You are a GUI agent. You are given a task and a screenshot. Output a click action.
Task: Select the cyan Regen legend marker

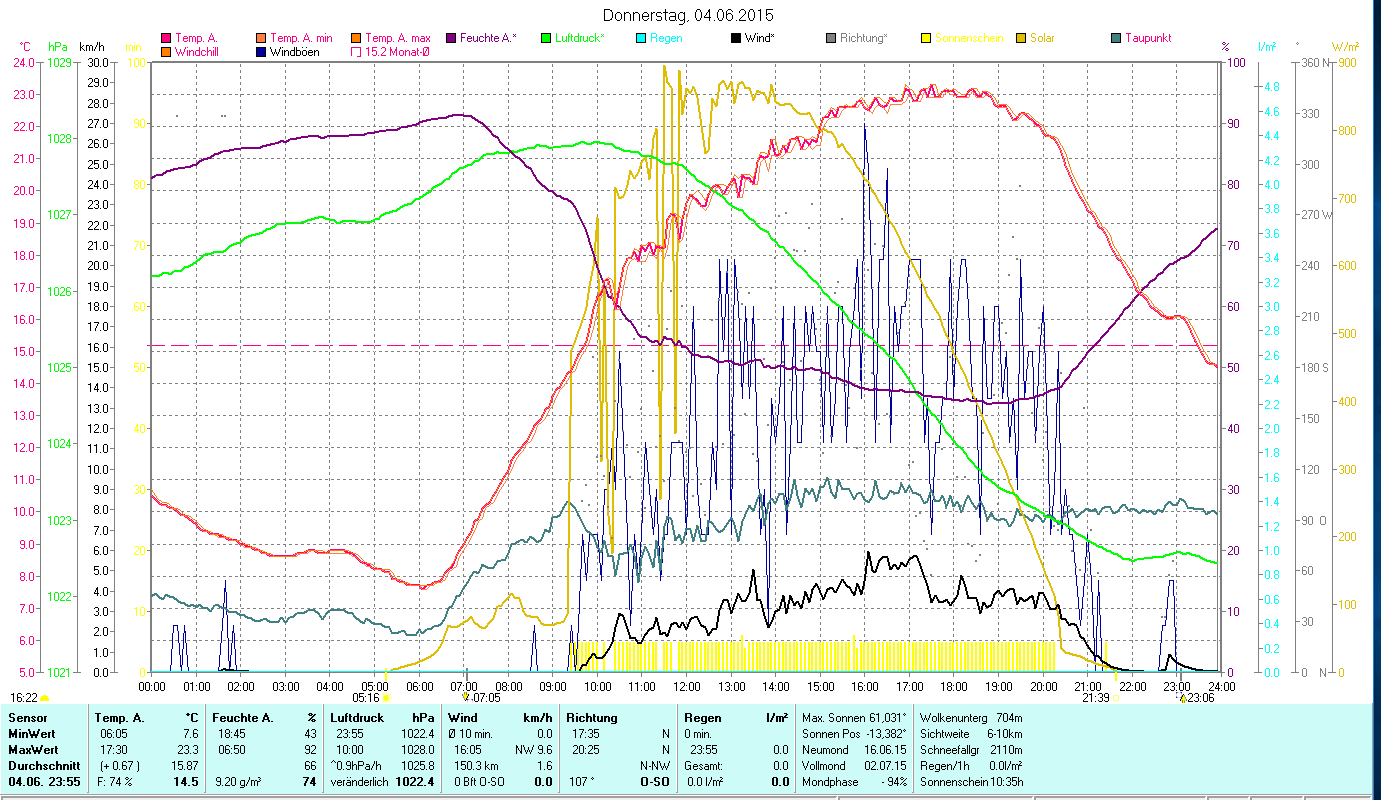[641, 38]
